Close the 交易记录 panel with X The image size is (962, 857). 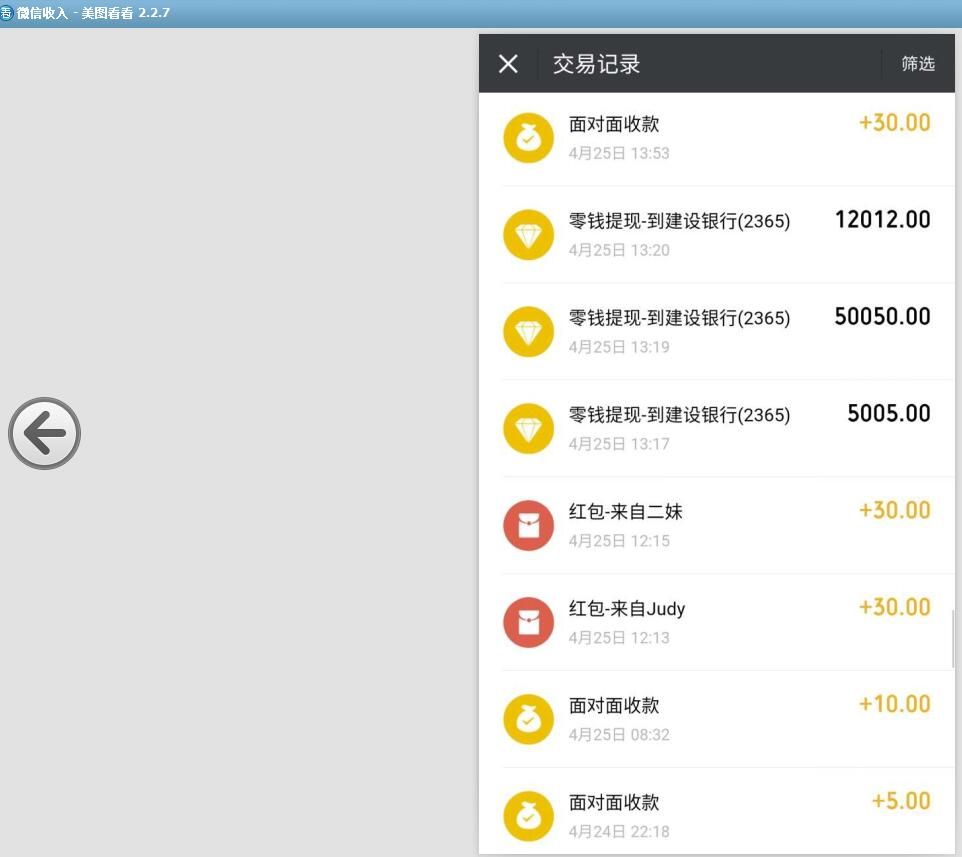[508, 63]
